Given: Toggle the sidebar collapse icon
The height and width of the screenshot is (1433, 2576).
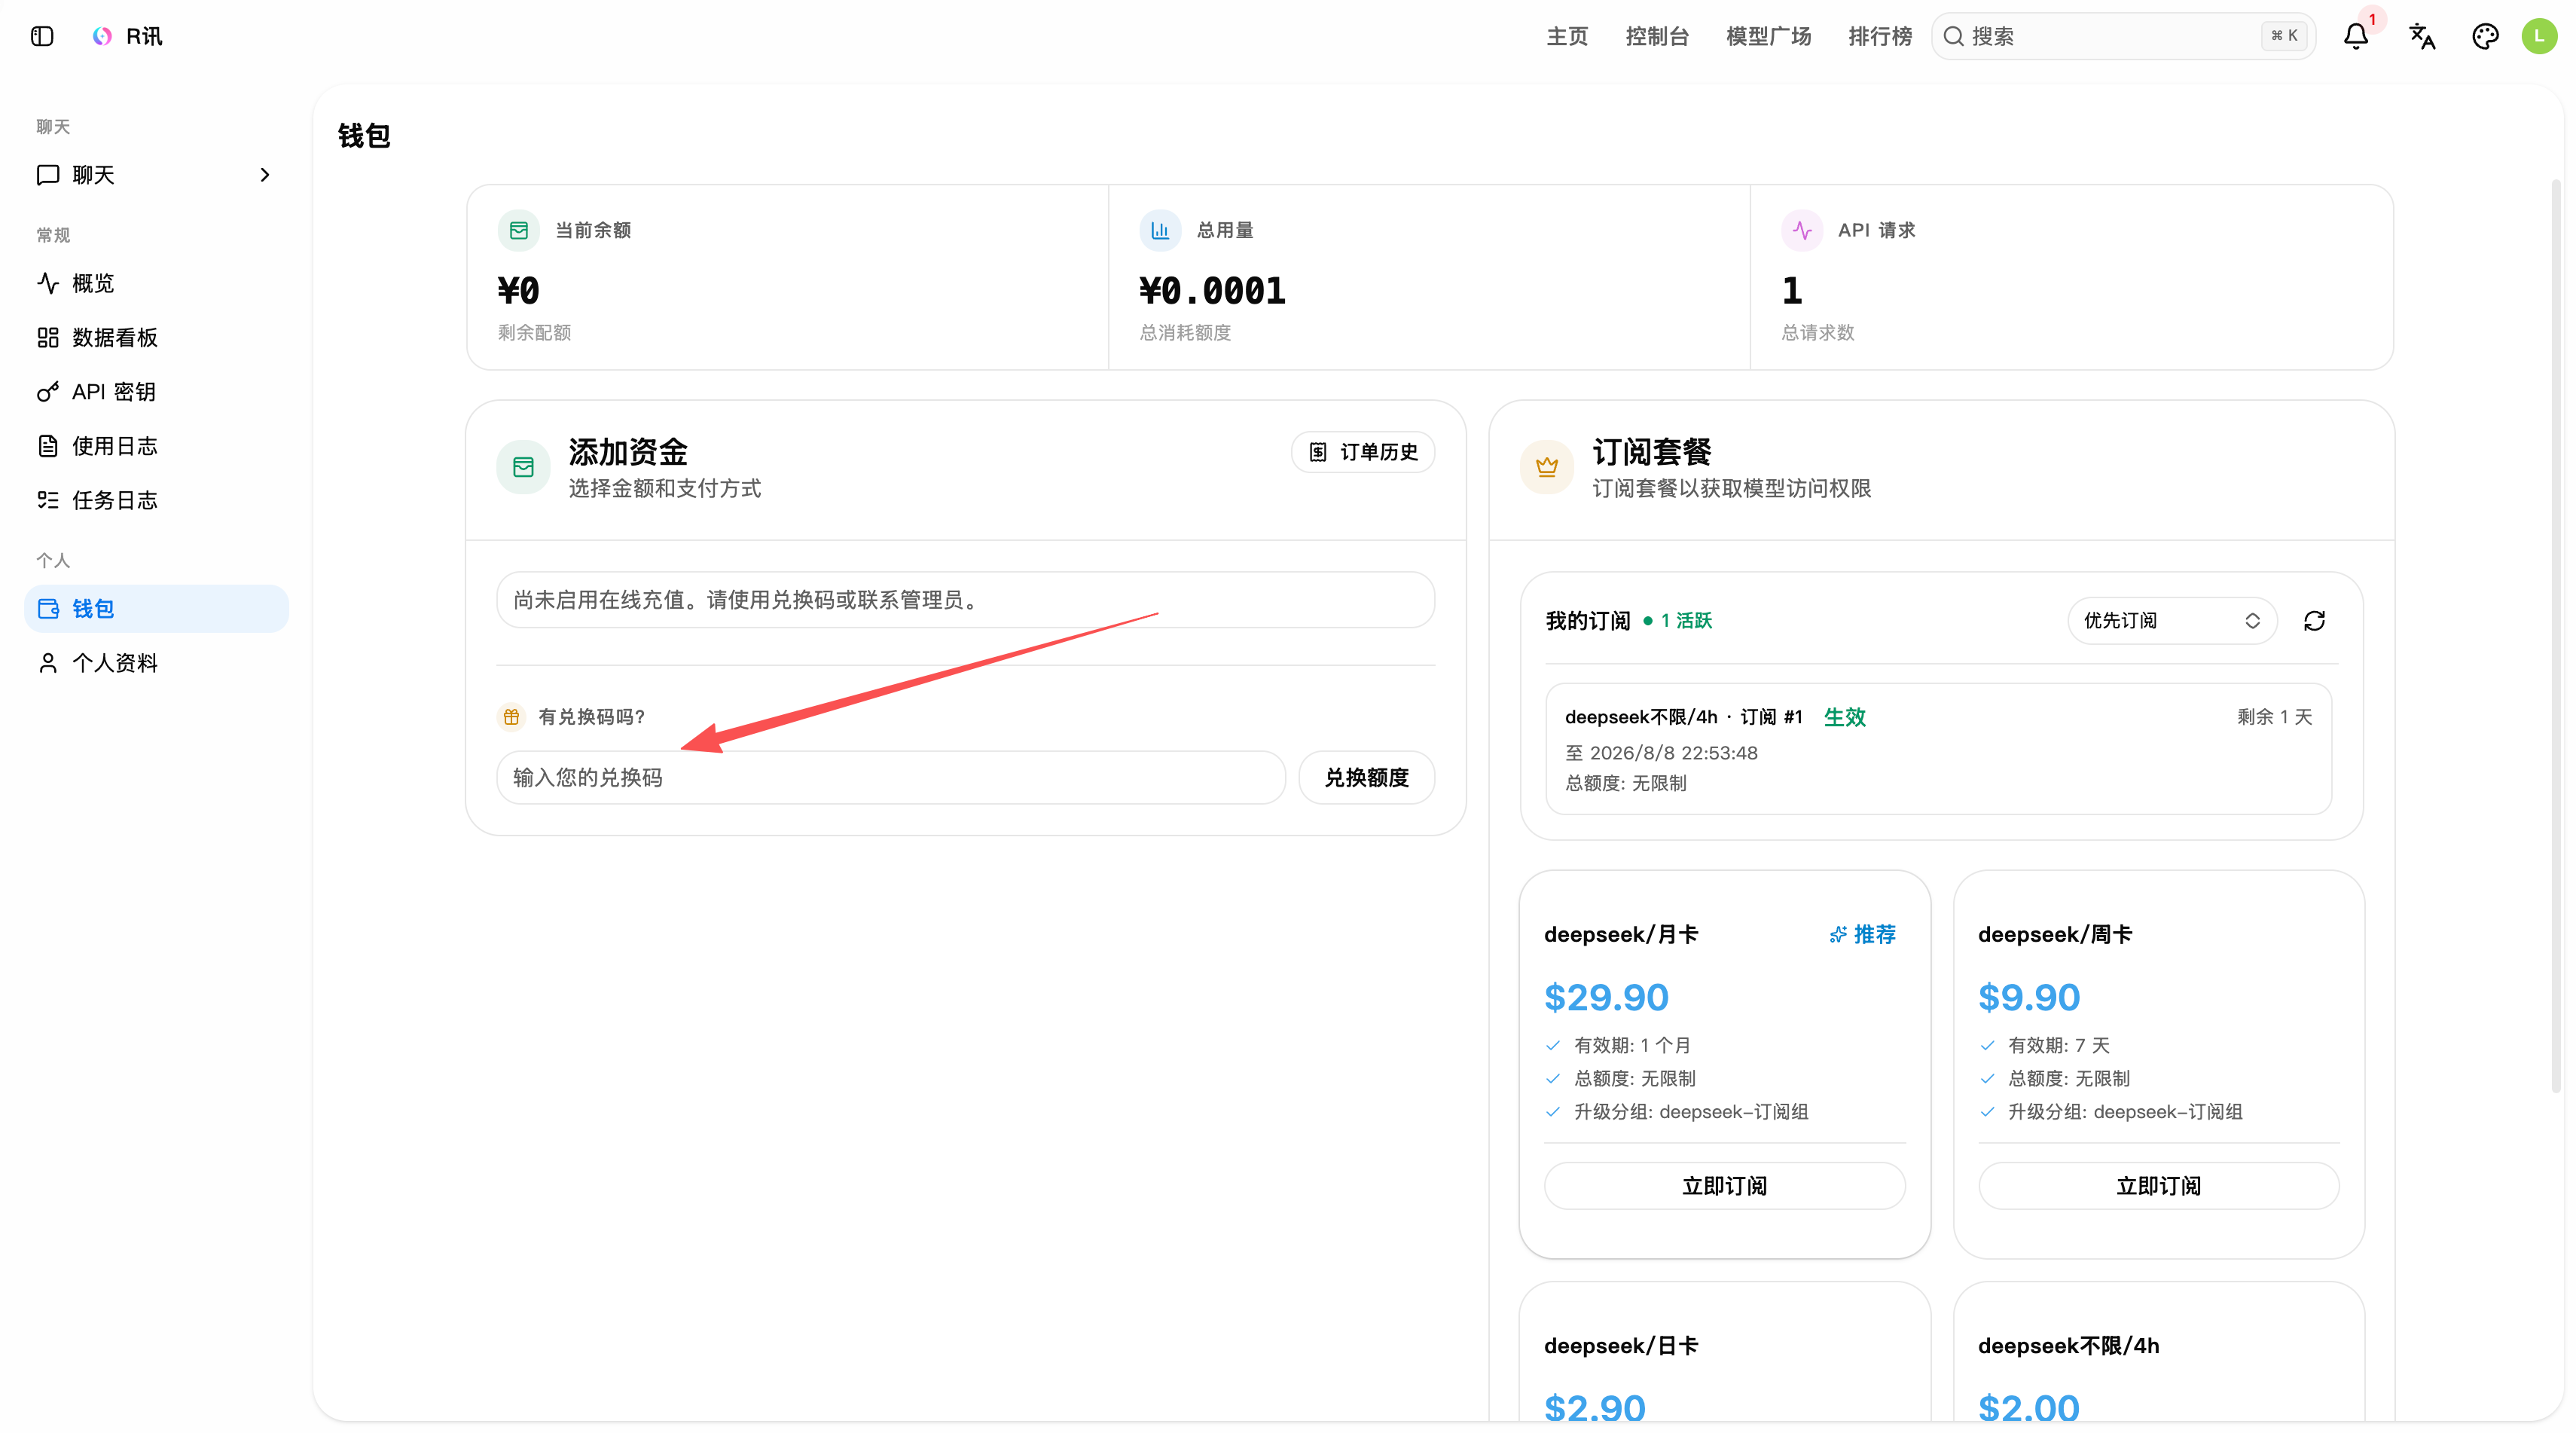Looking at the screenshot, I should click(42, 36).
